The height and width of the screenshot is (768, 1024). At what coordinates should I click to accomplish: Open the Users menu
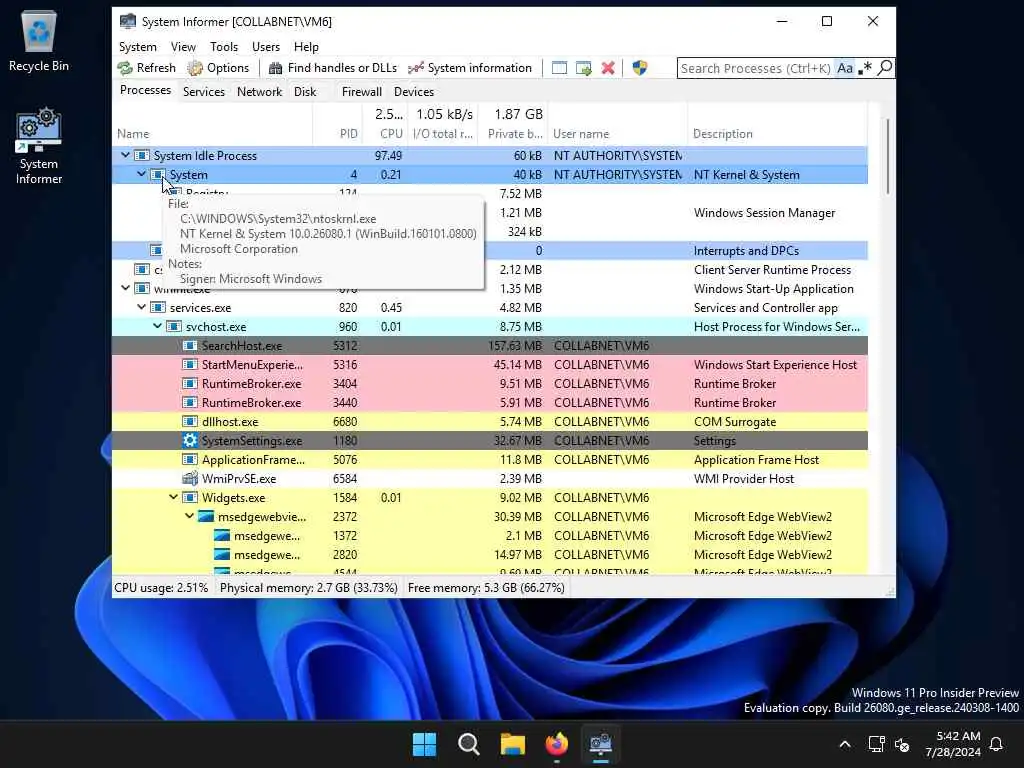tap(266, 47)
